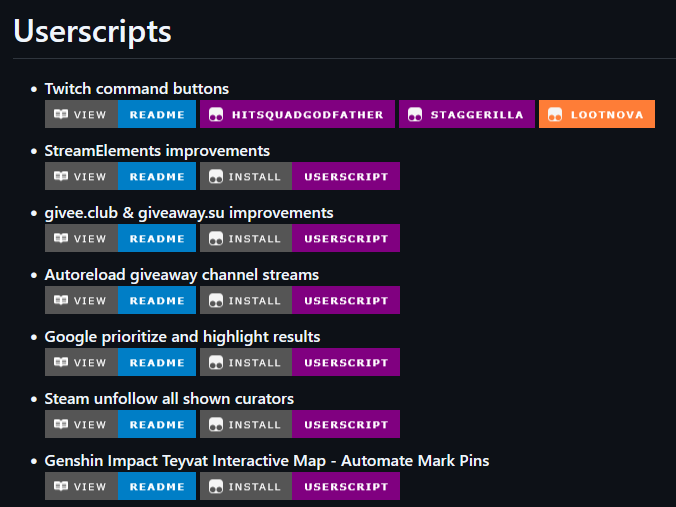Click Tampermonkey icon on LootNova badge
The width and height of the screenshot is (676, 507).
pos(555,115)
